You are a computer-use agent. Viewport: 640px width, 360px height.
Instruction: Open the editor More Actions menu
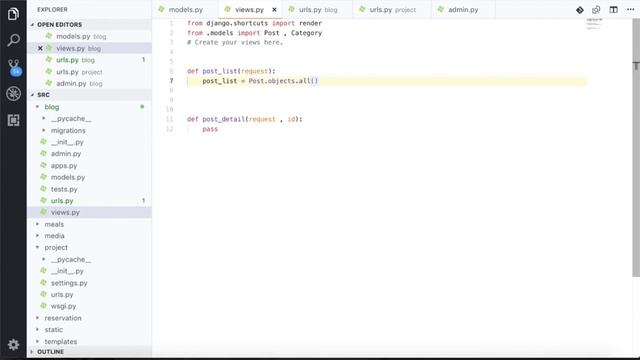[x=630, y=10]
